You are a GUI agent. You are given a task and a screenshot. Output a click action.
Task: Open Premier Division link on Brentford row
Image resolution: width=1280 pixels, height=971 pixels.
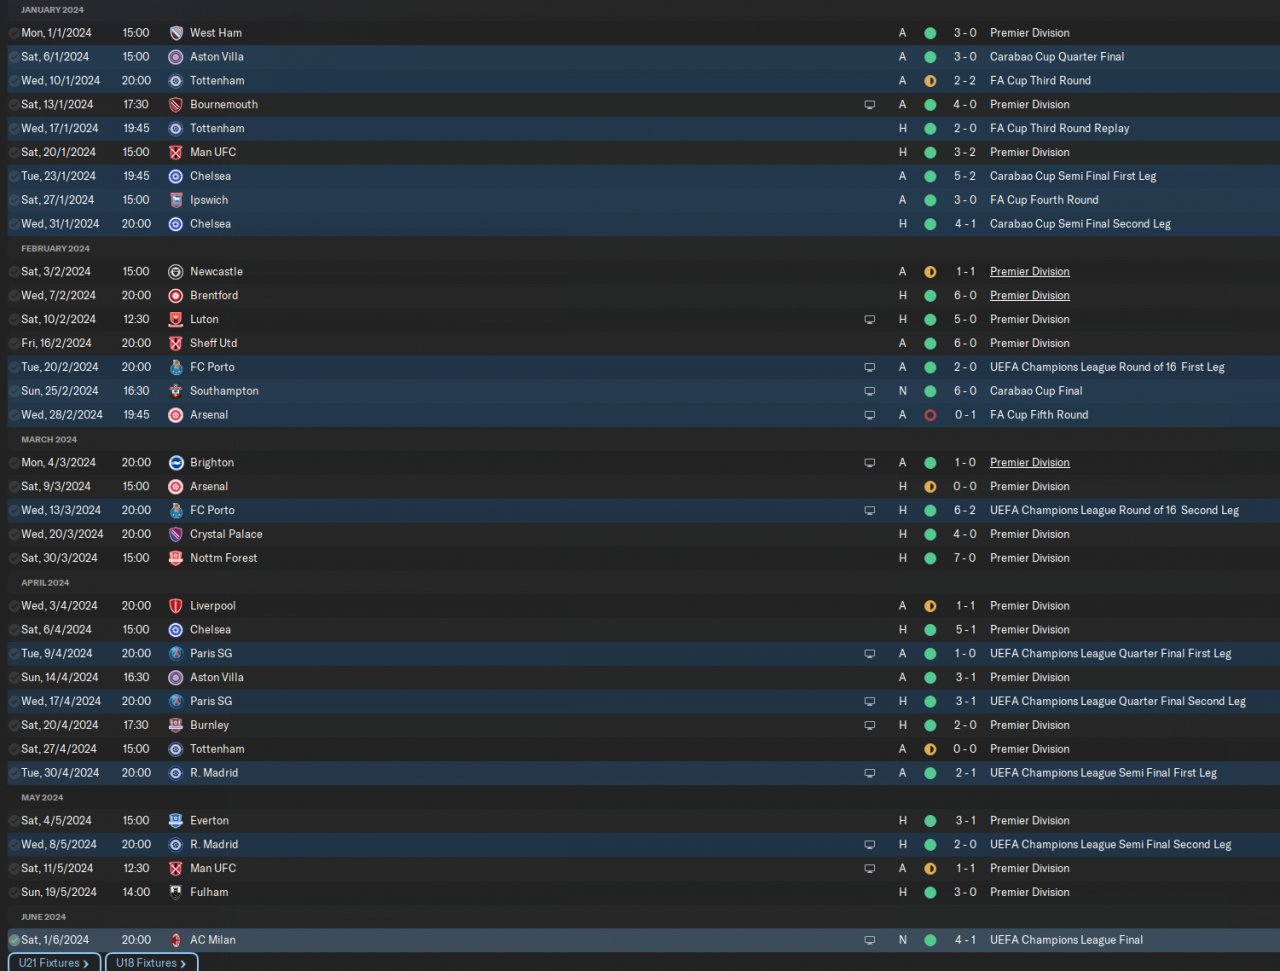coord(1029,296)
